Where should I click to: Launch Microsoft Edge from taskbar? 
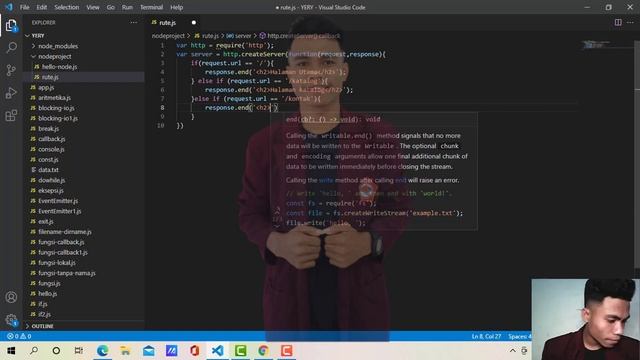[102, 351]
